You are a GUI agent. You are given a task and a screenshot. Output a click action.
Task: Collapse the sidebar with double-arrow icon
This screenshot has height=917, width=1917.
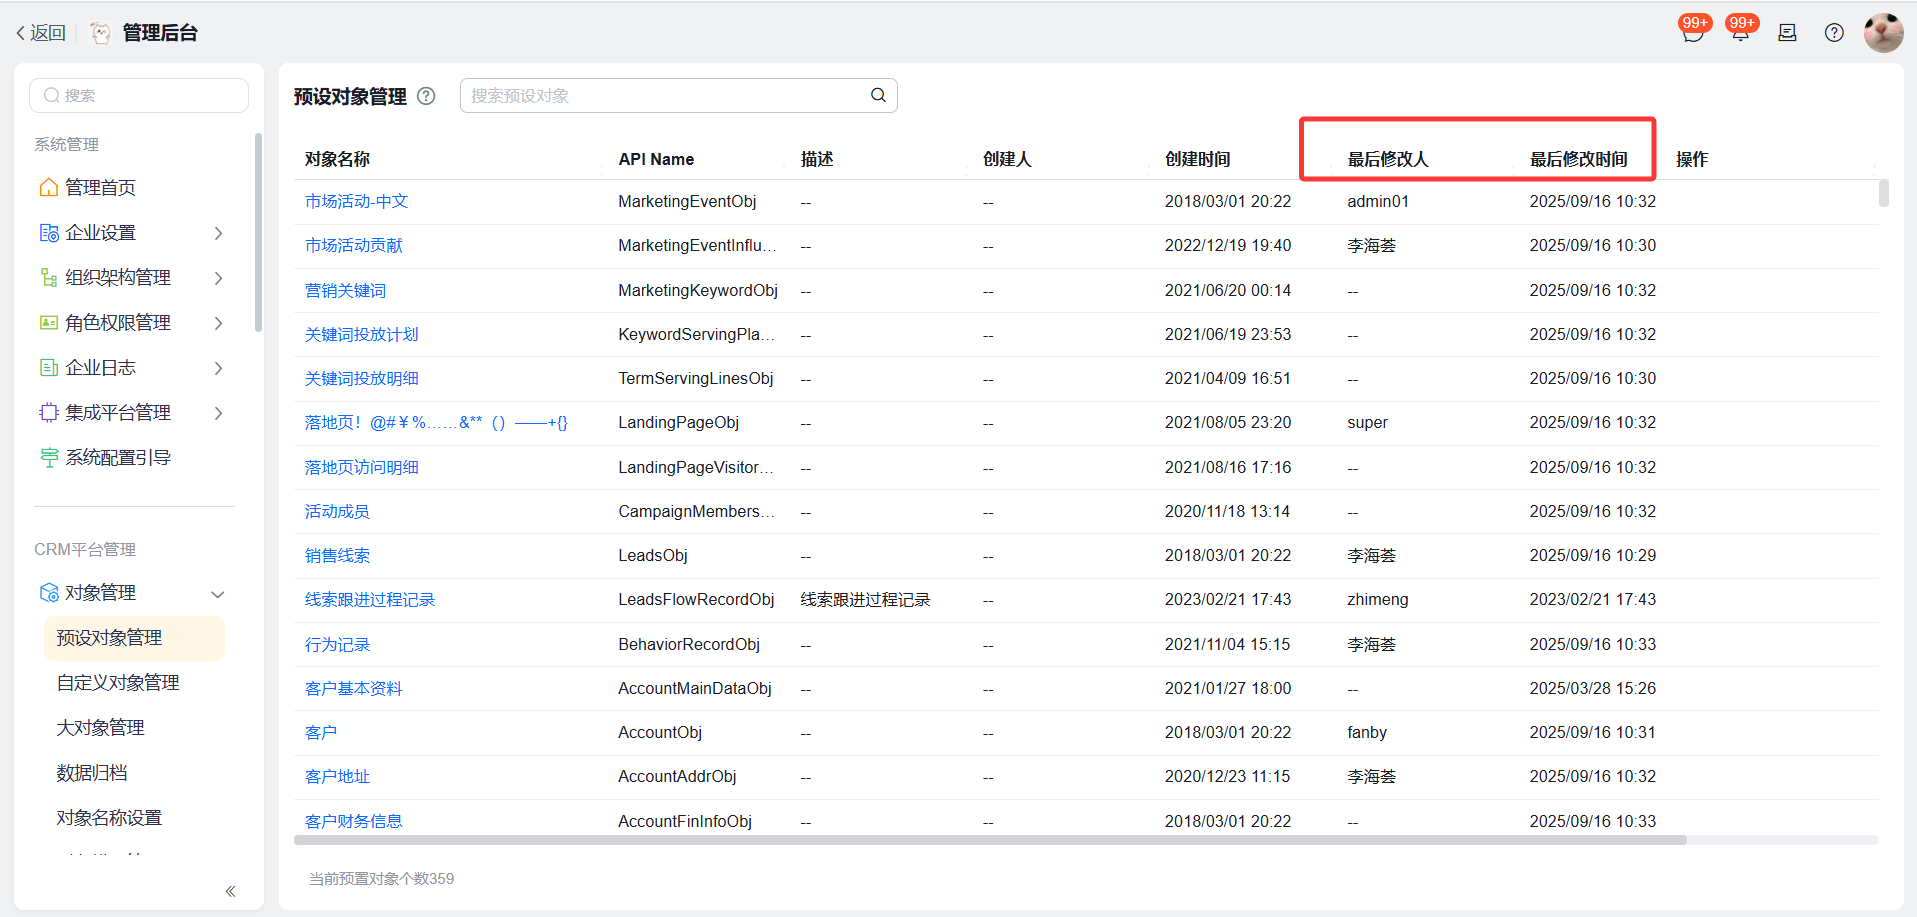[230, 891]
